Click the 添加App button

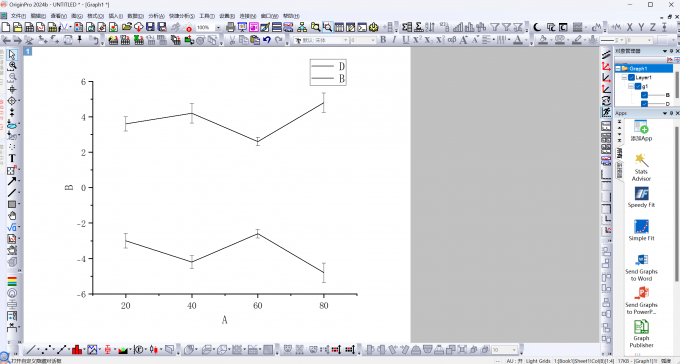[x=641, y=131]
